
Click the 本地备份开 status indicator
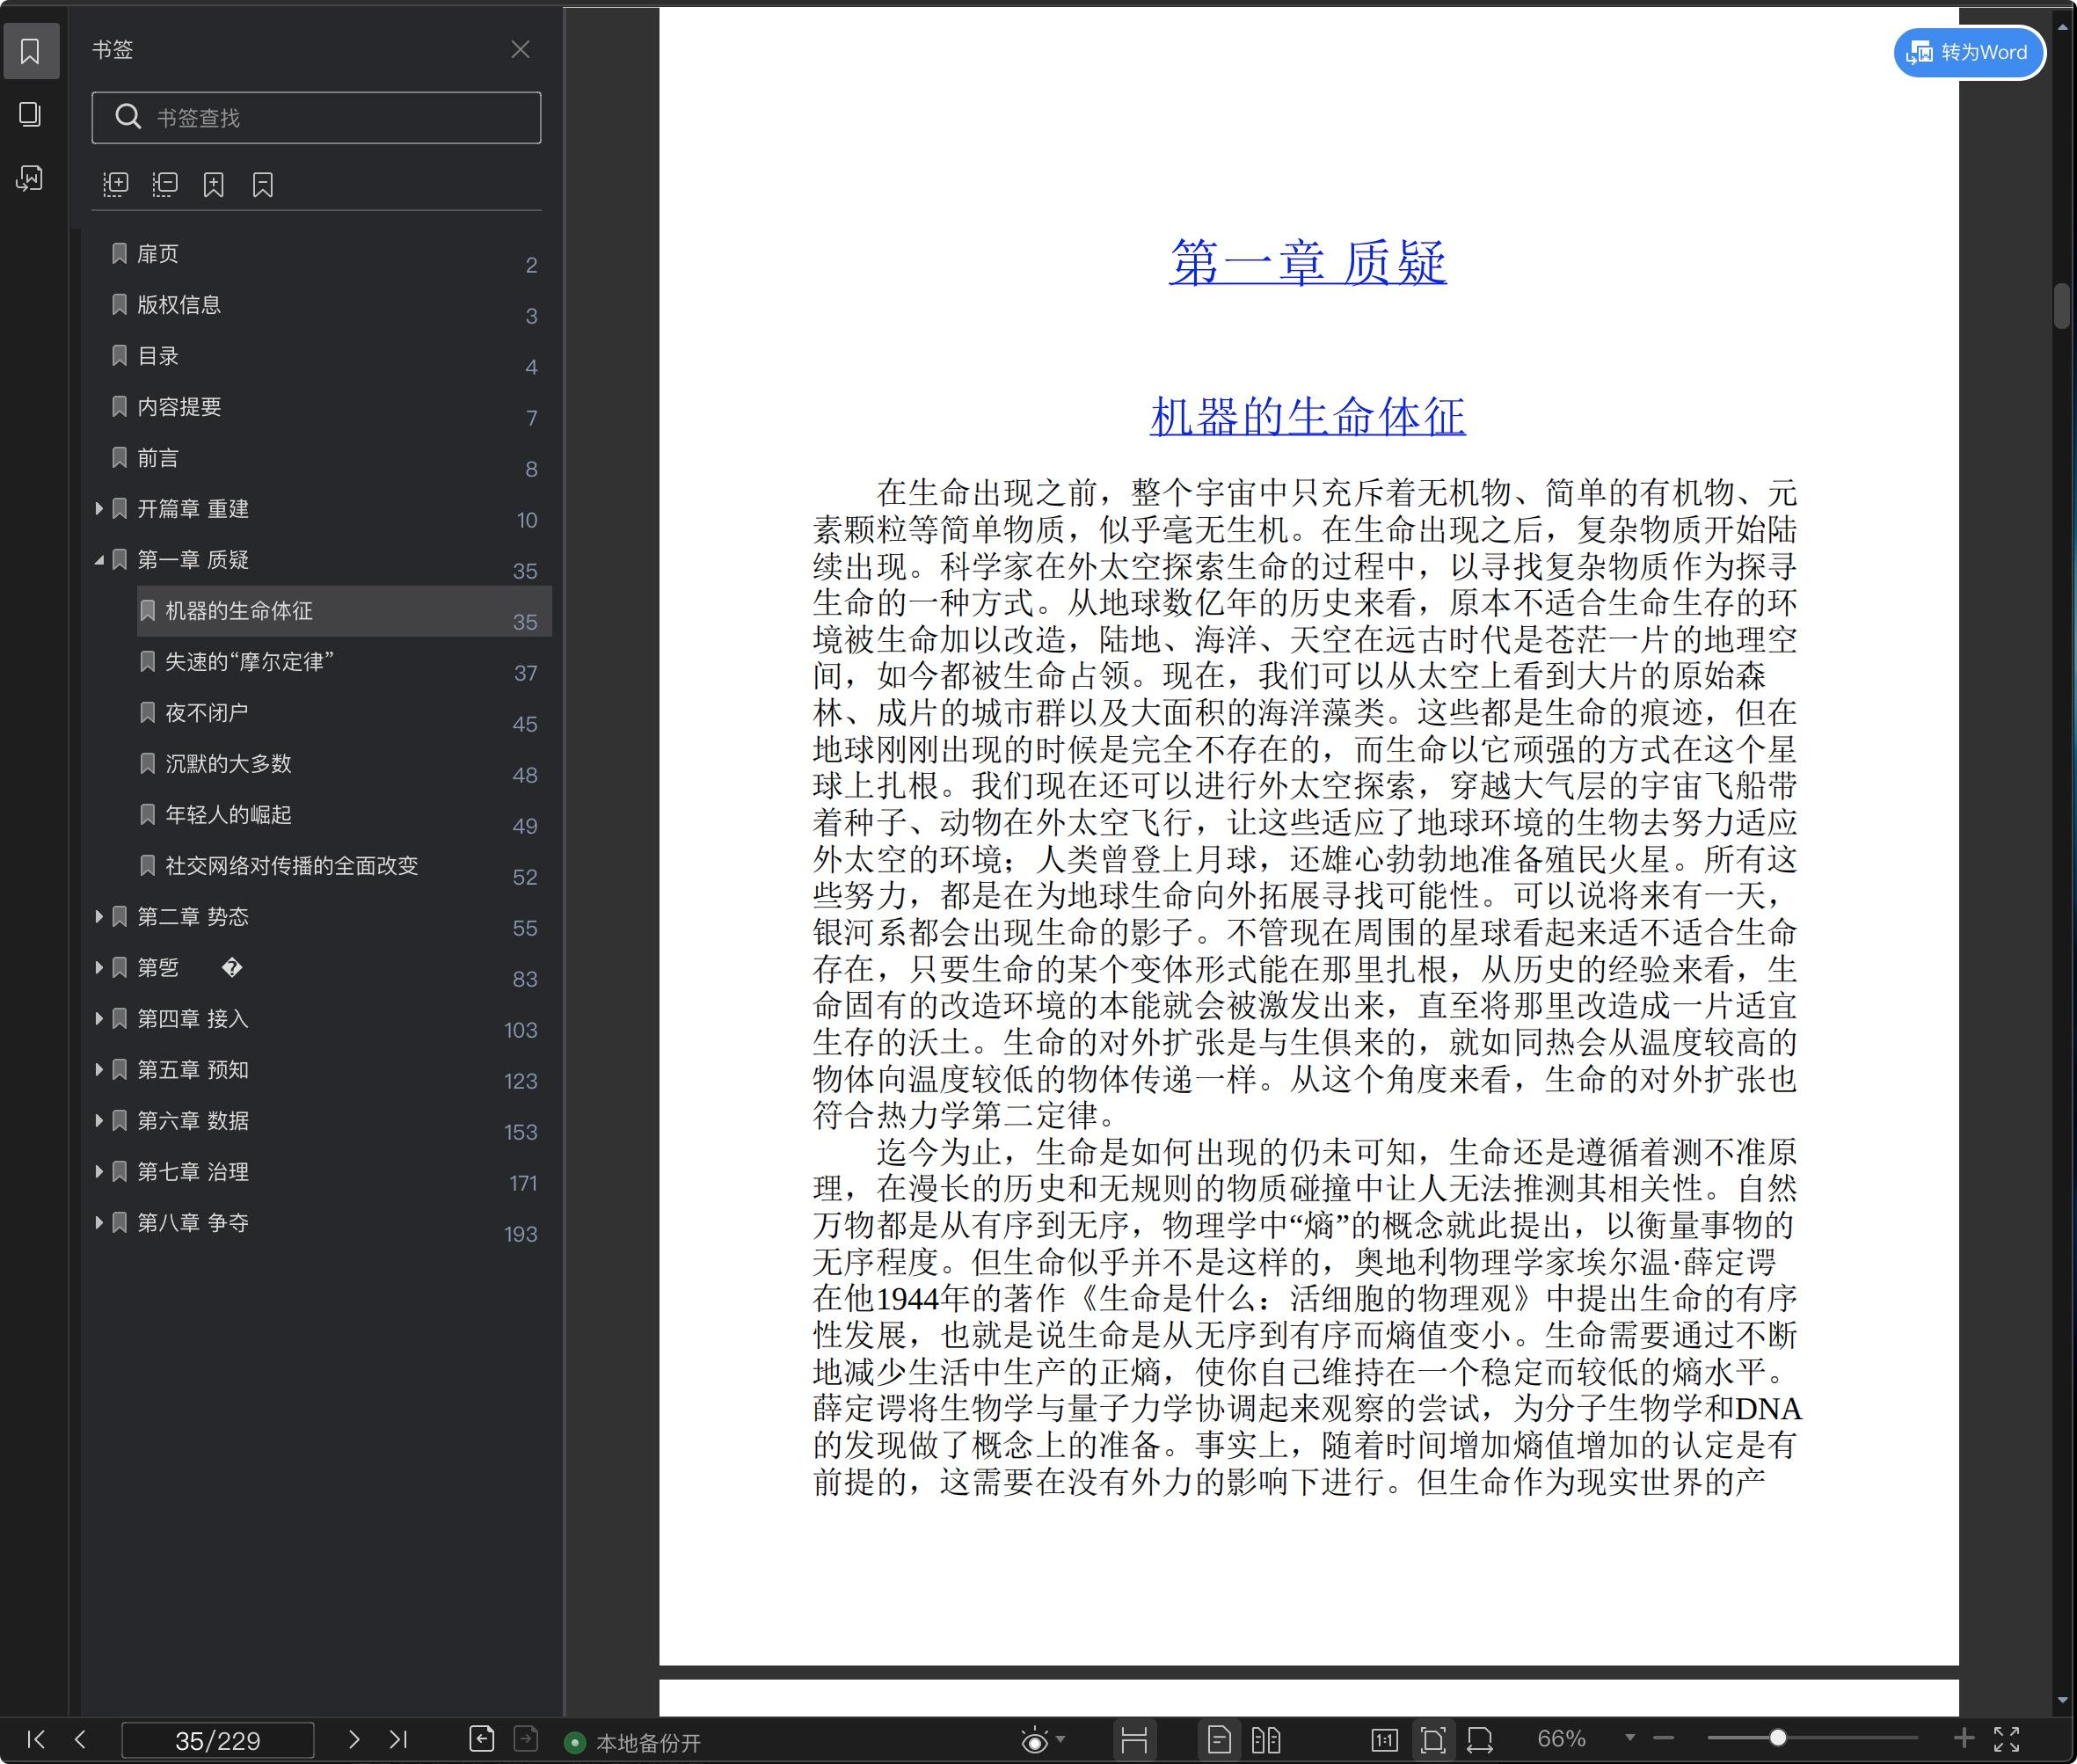point(633,1743)
